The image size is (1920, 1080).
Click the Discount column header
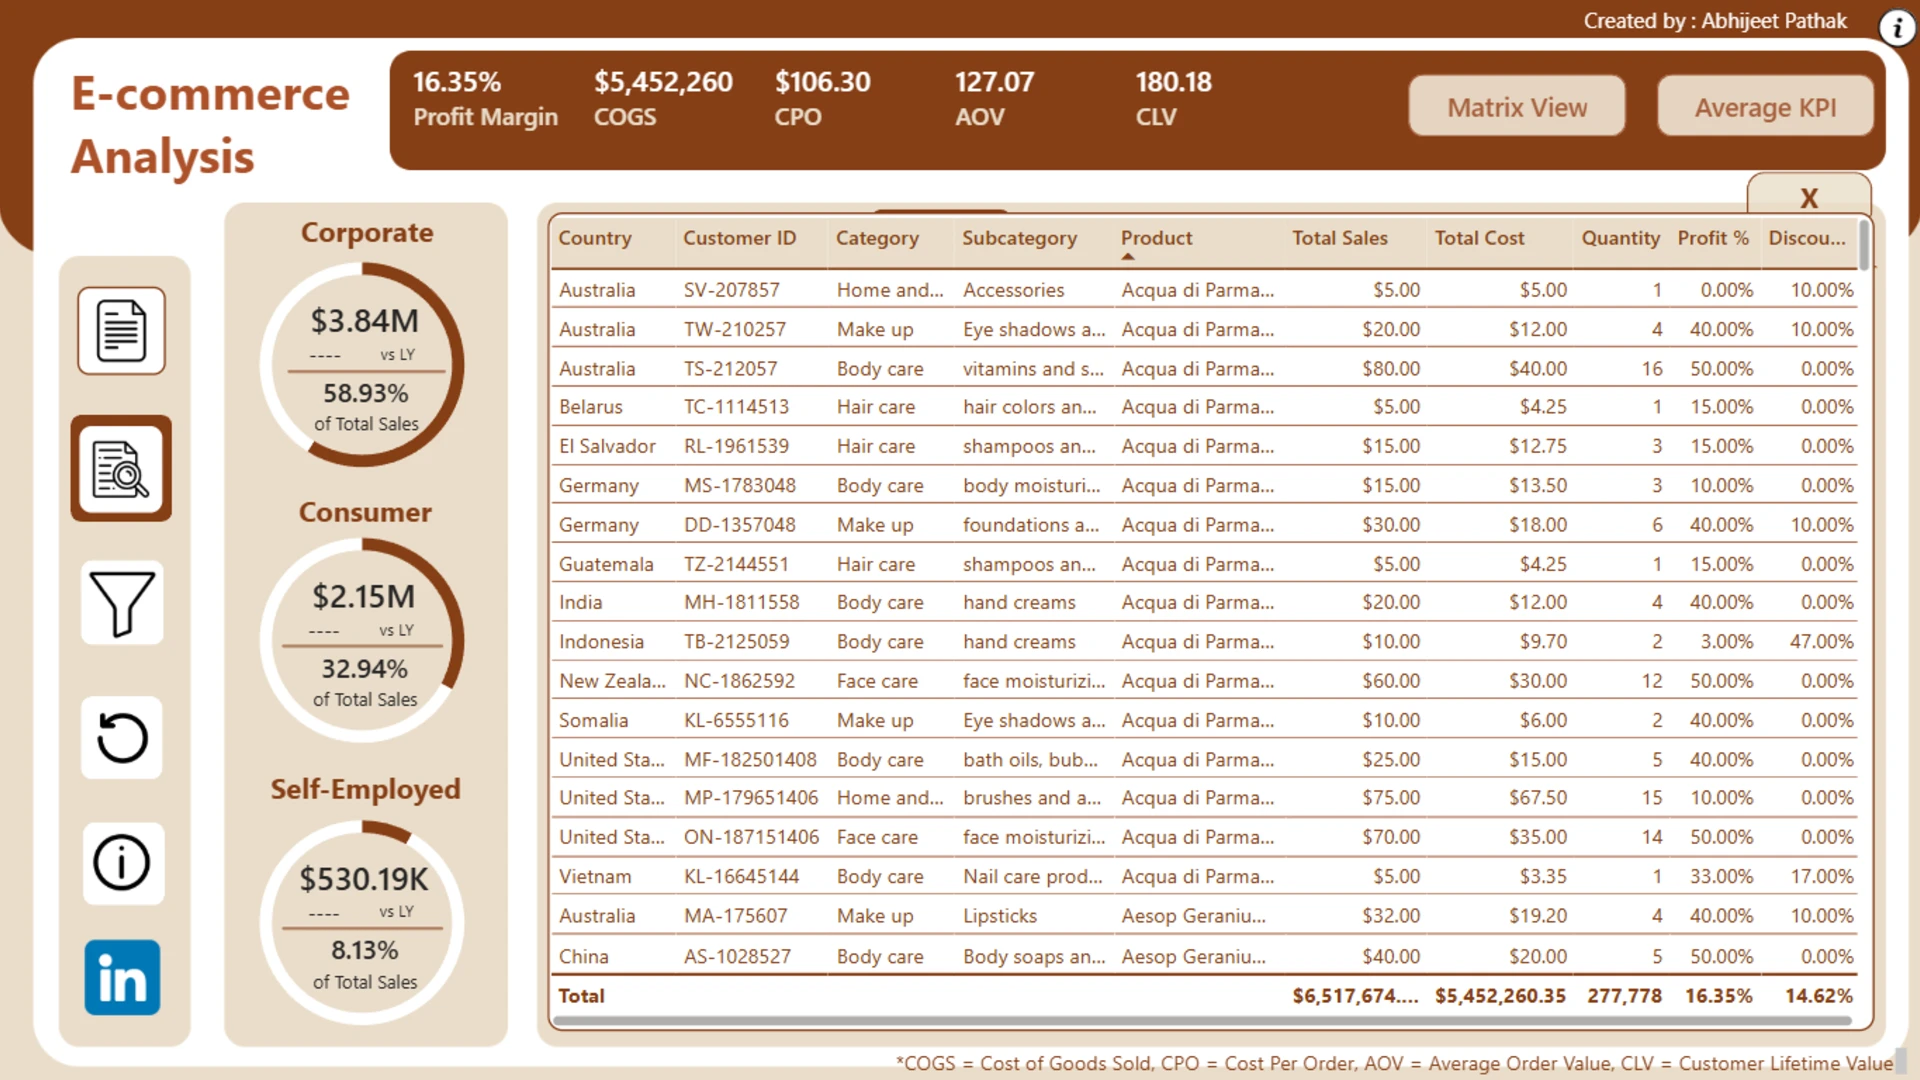pos(1807,238)
